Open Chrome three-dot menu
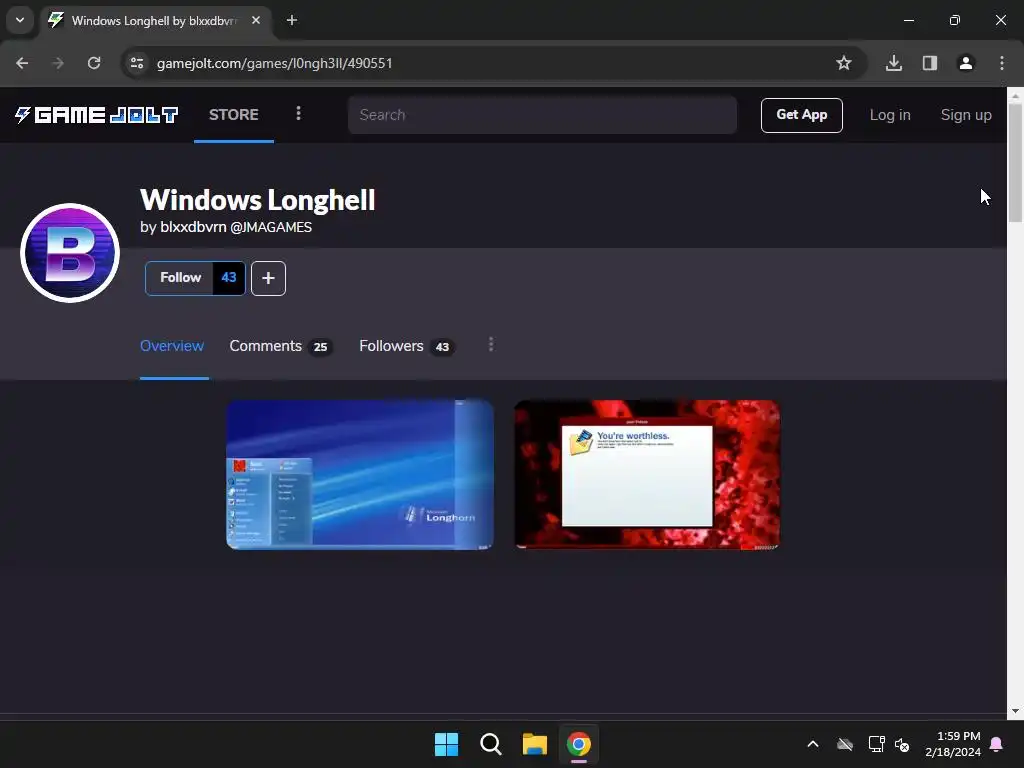This screenshot has width=1024, height=768. click(1002, 63)
